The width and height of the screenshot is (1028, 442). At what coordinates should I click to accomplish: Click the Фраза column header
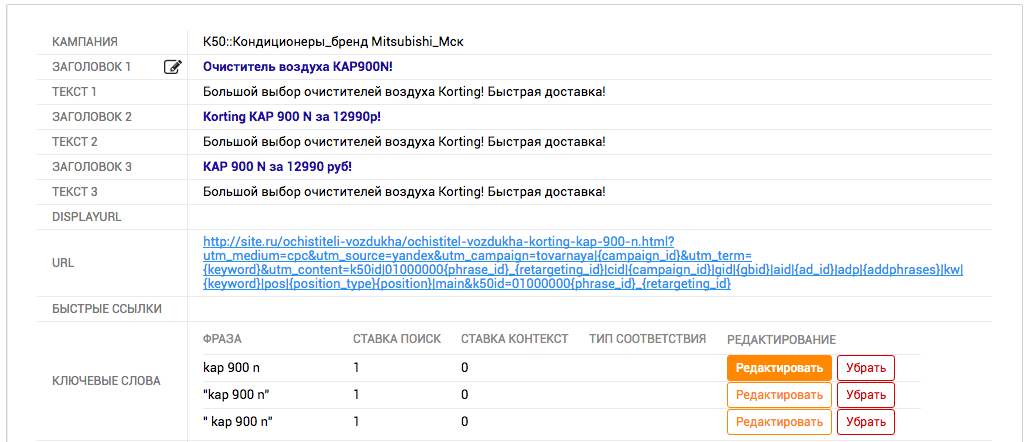point(222,339)
